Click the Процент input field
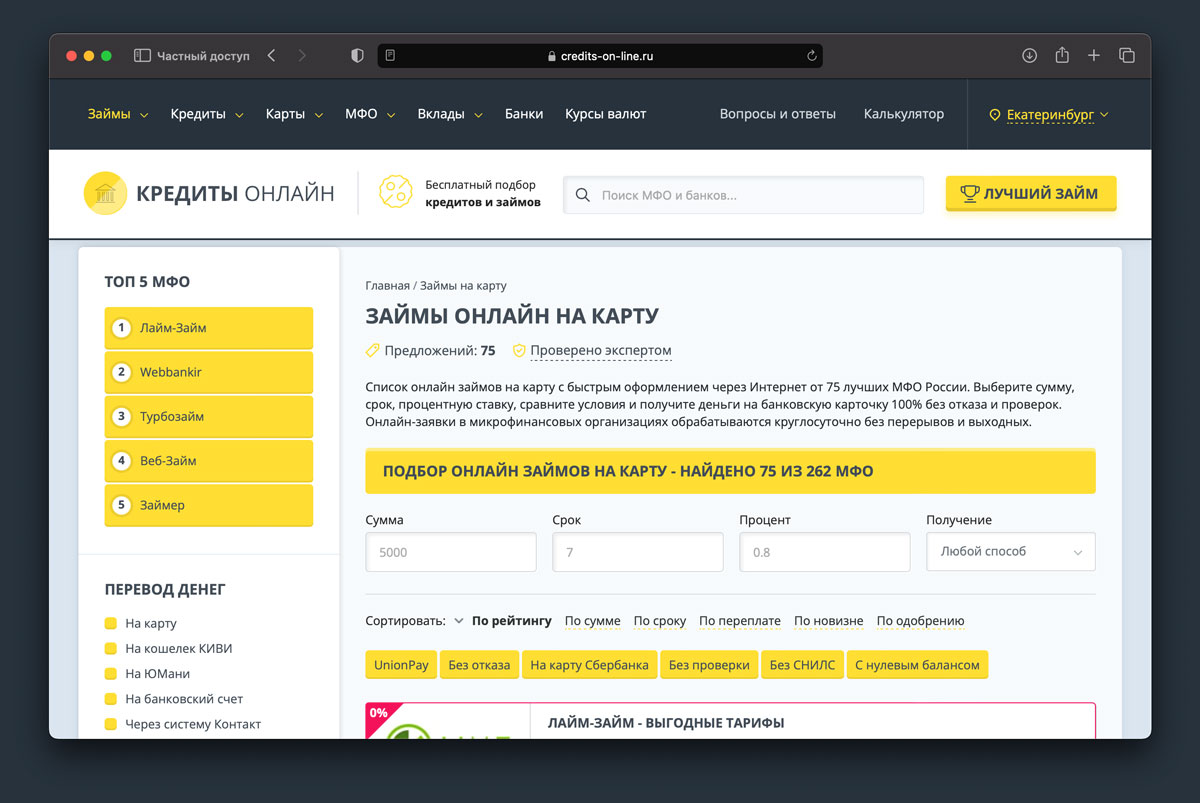The image size is (1200, 803). (x=825, y=552)
